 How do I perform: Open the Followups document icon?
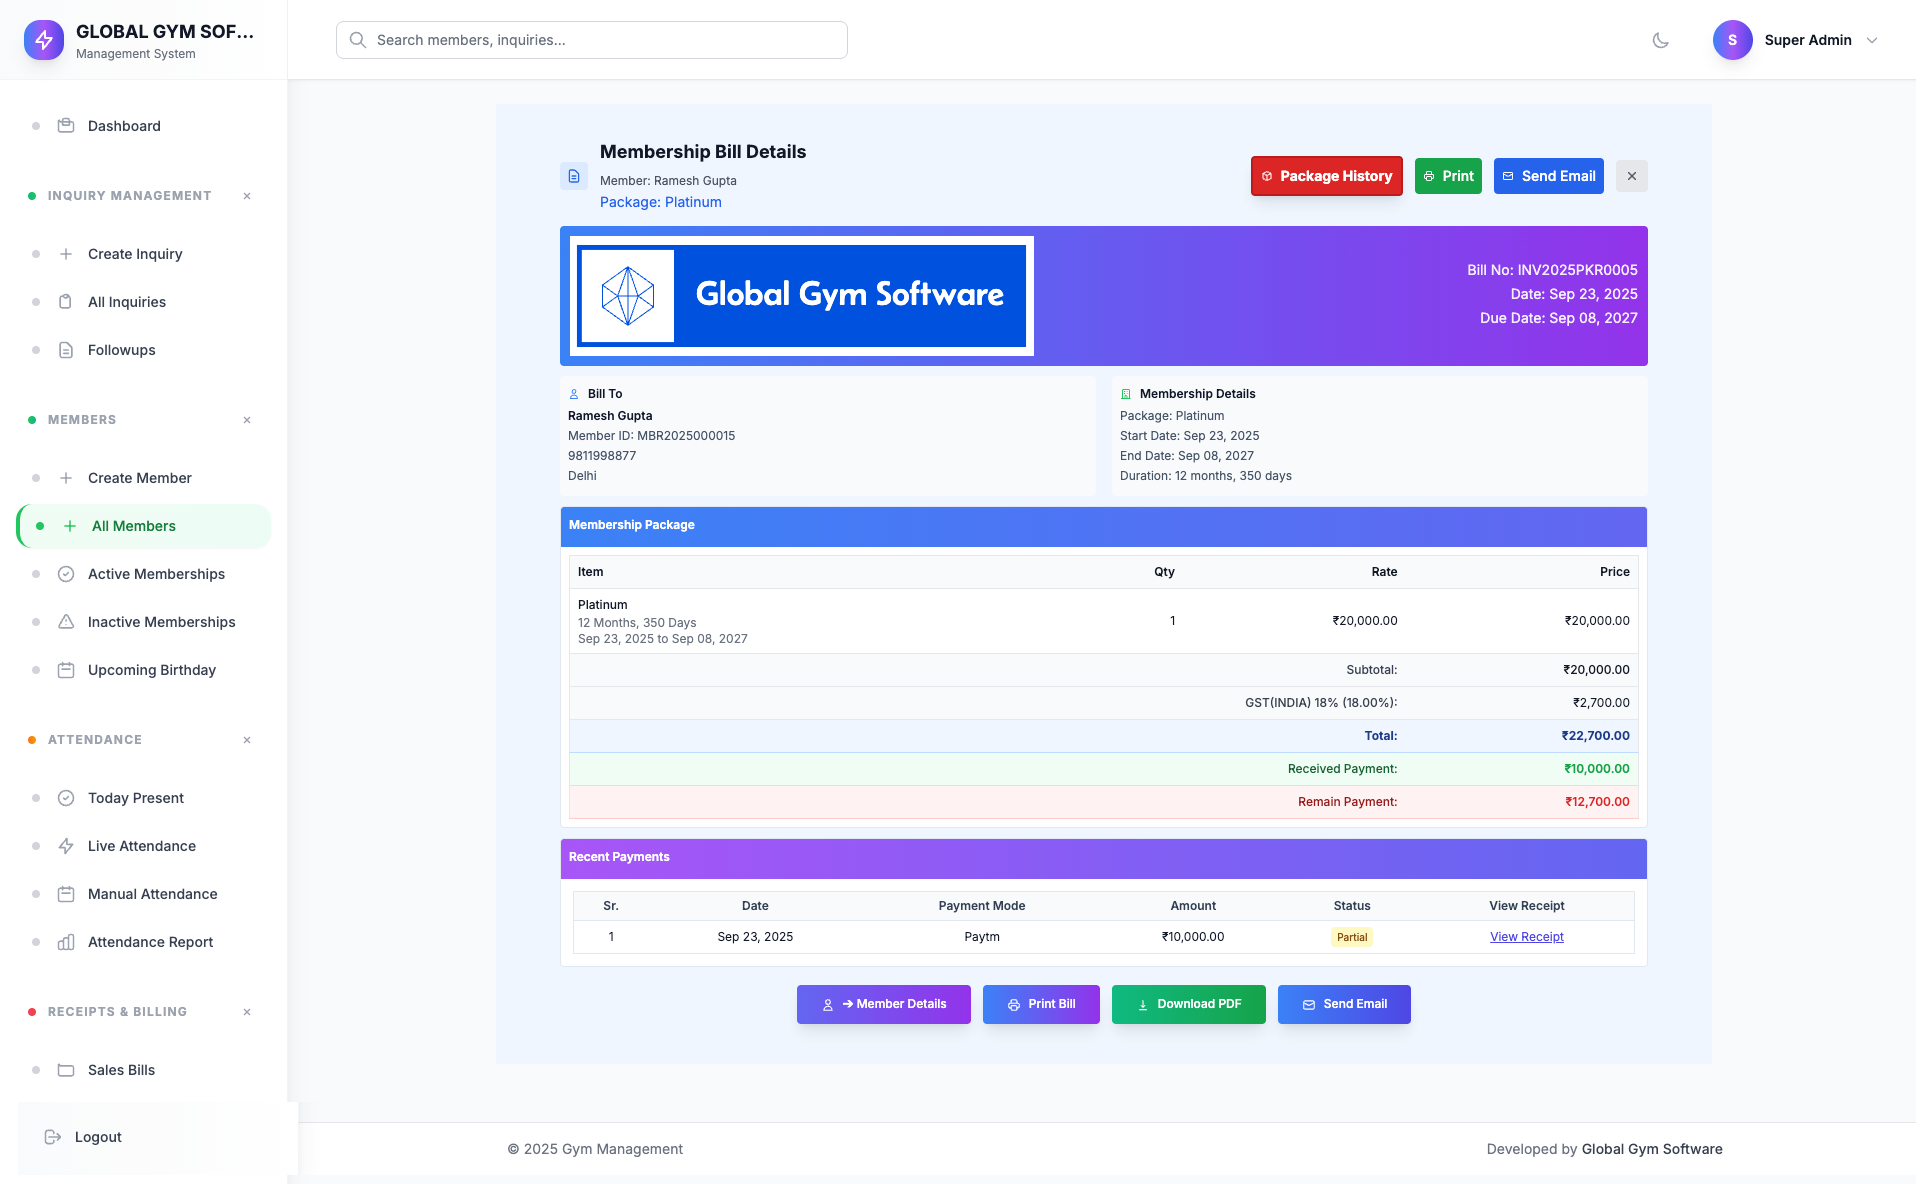click(65, 350)
